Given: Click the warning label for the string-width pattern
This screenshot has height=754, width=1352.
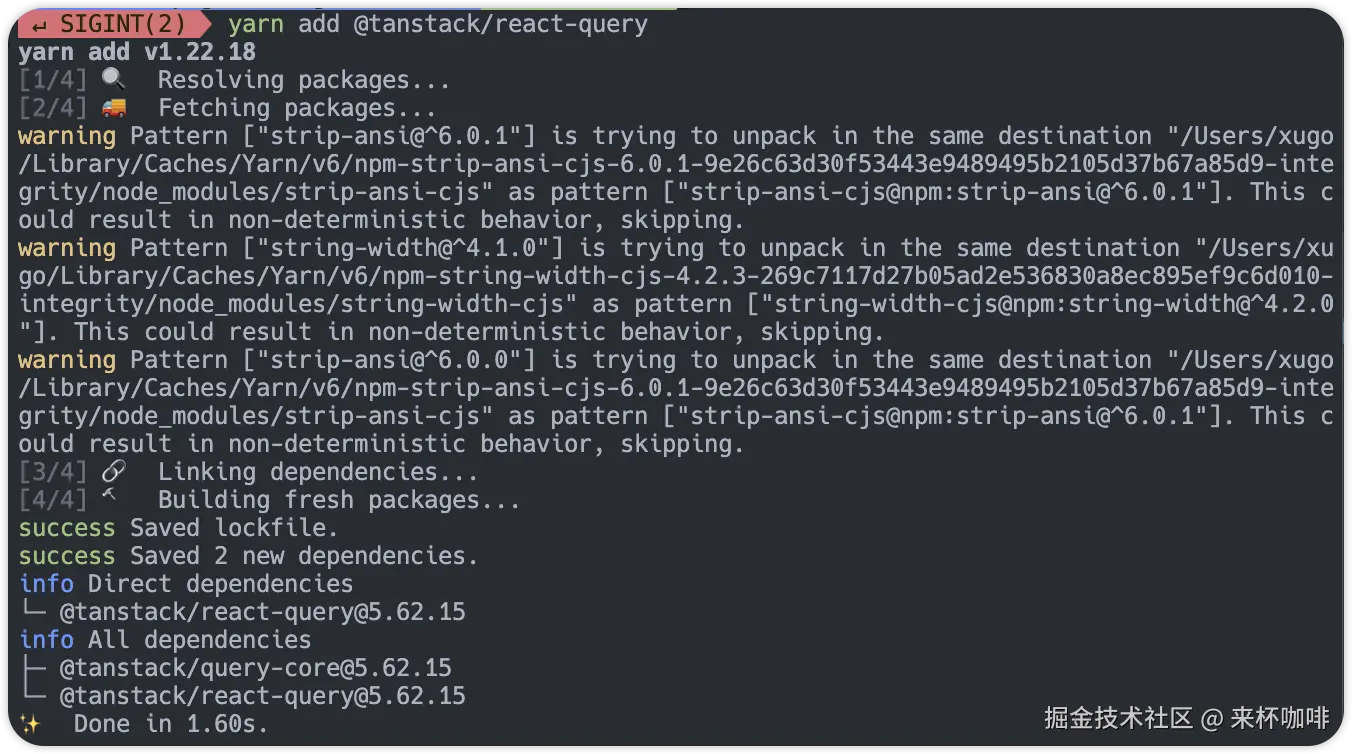Looking at the screenshot, I should pyautogui.click(x=67, y=248).
